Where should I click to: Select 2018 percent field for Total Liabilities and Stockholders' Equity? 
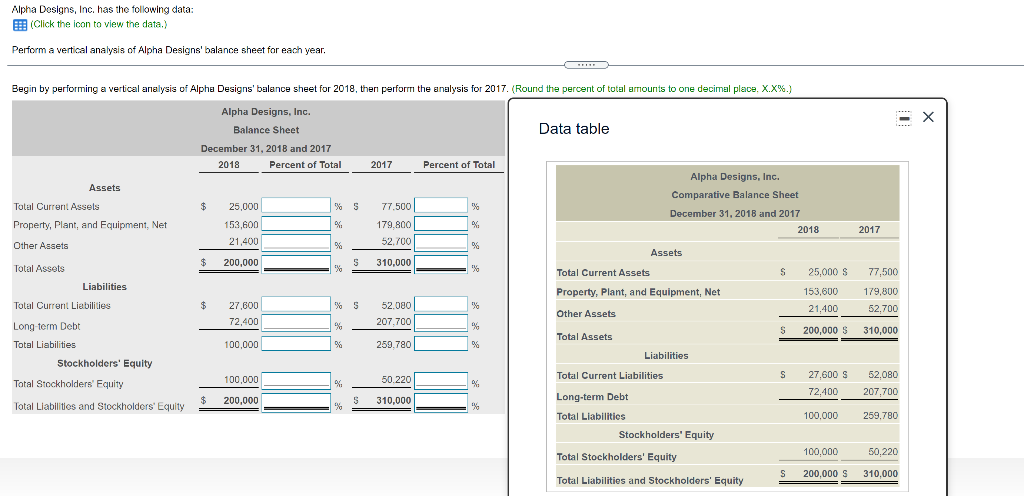pyautogui.click(x=296, y=401)
